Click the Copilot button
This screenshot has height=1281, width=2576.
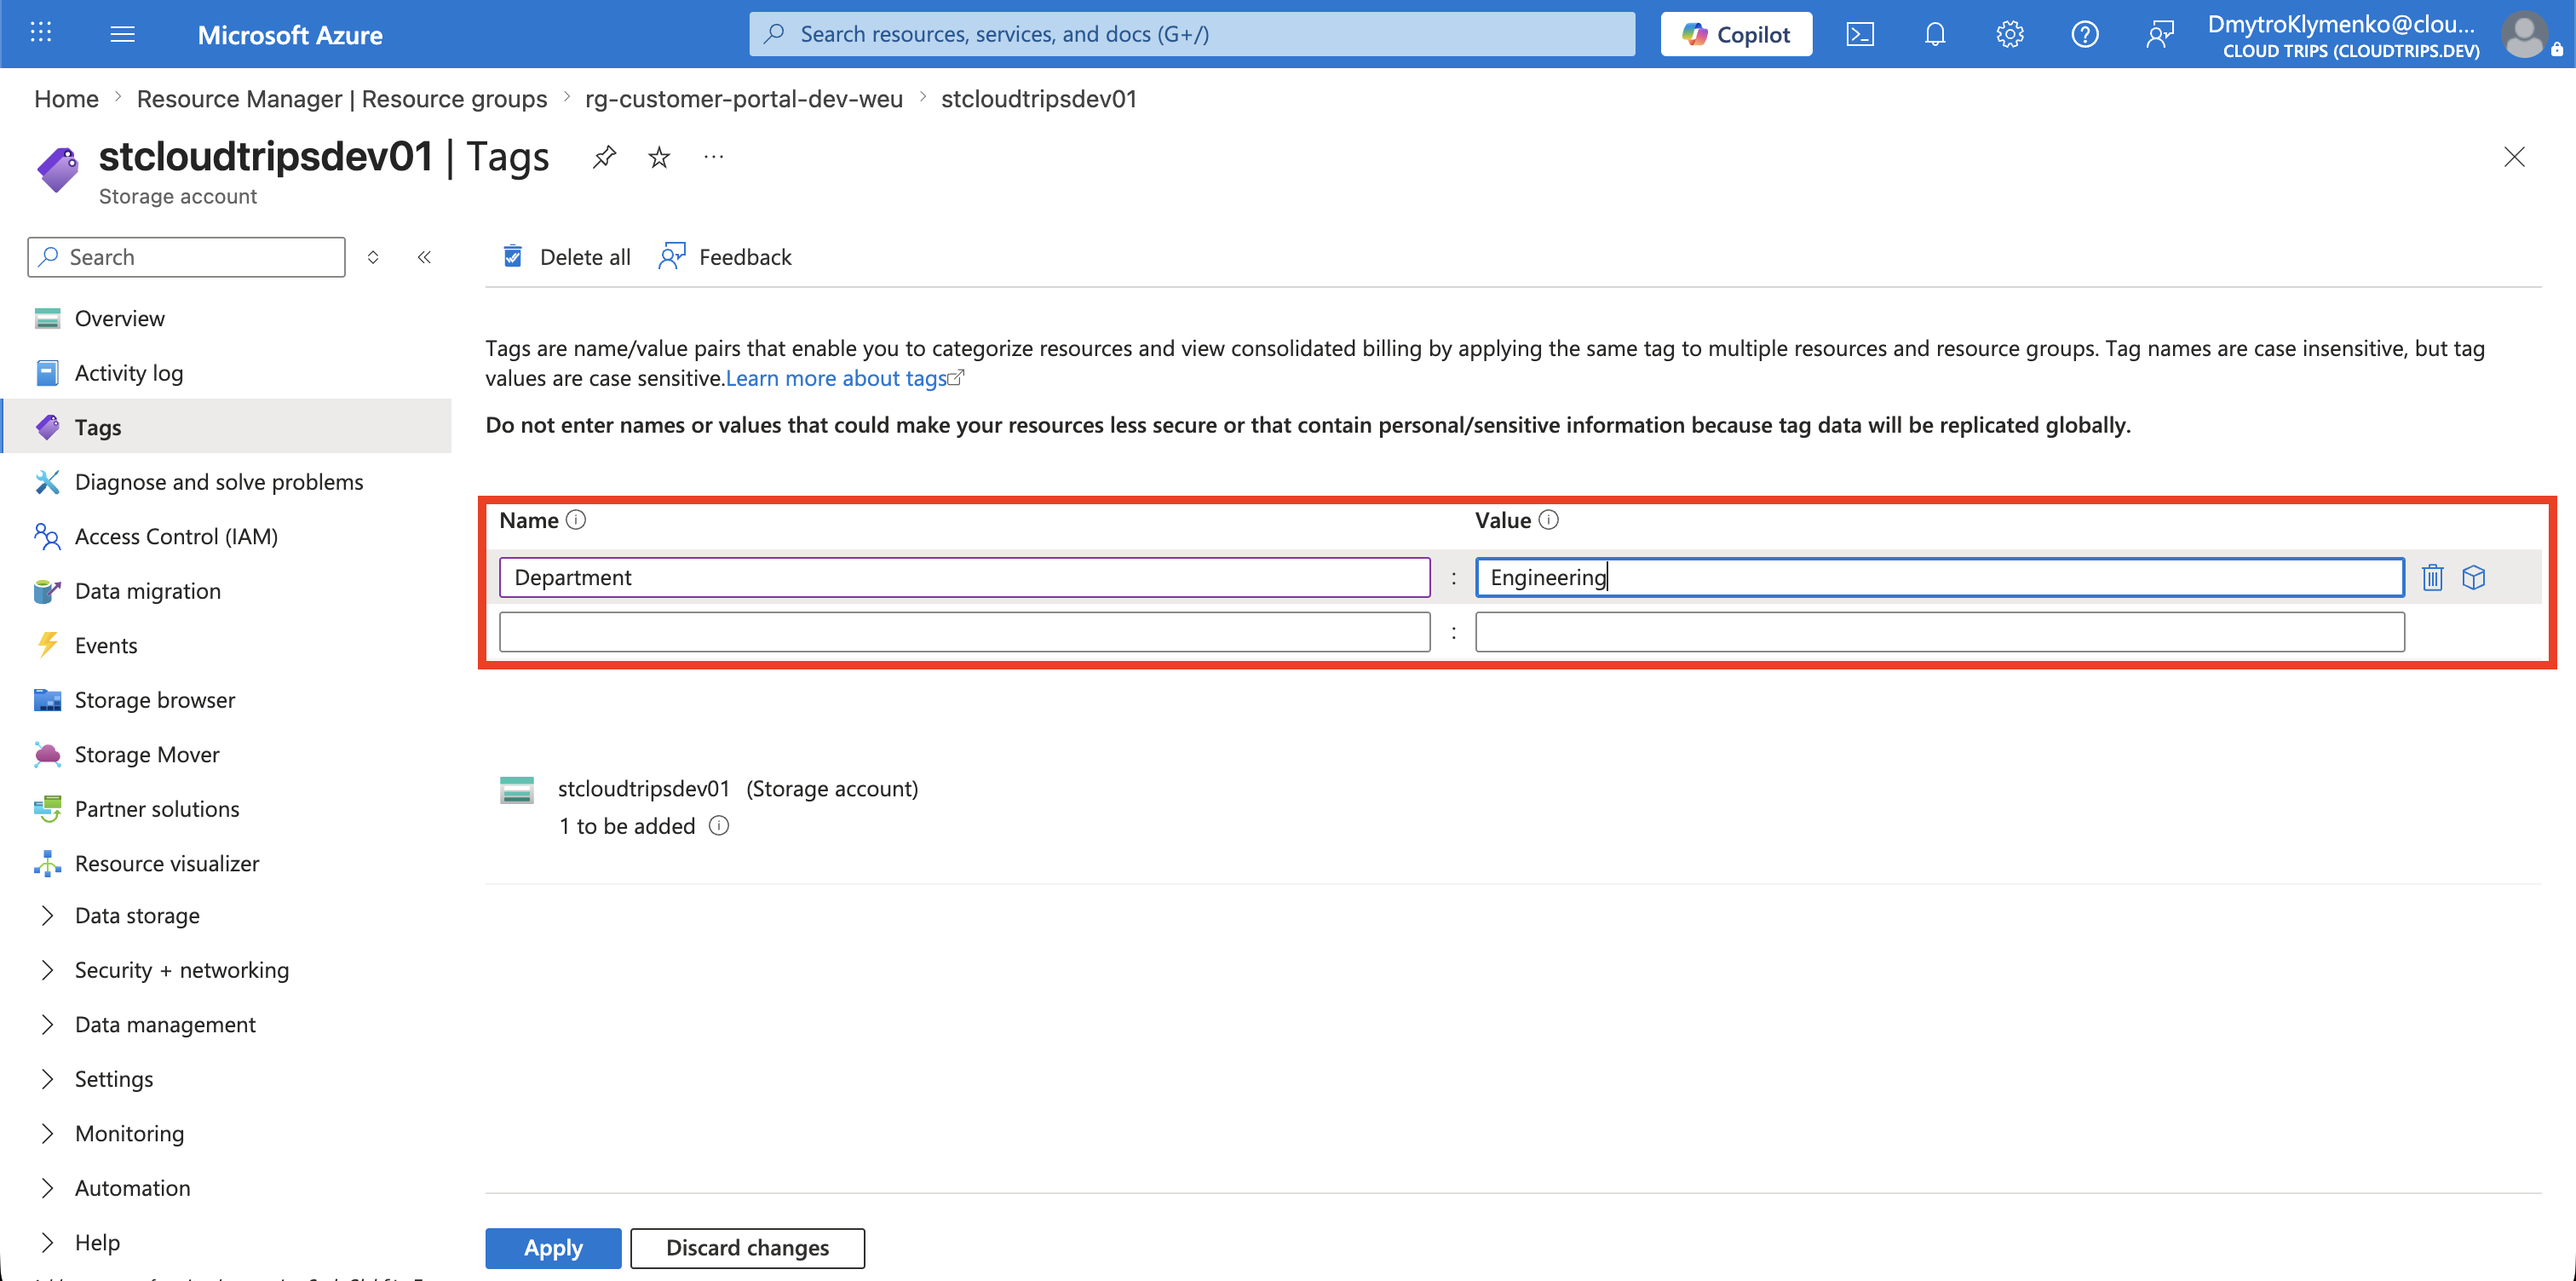coord(1736,34)
